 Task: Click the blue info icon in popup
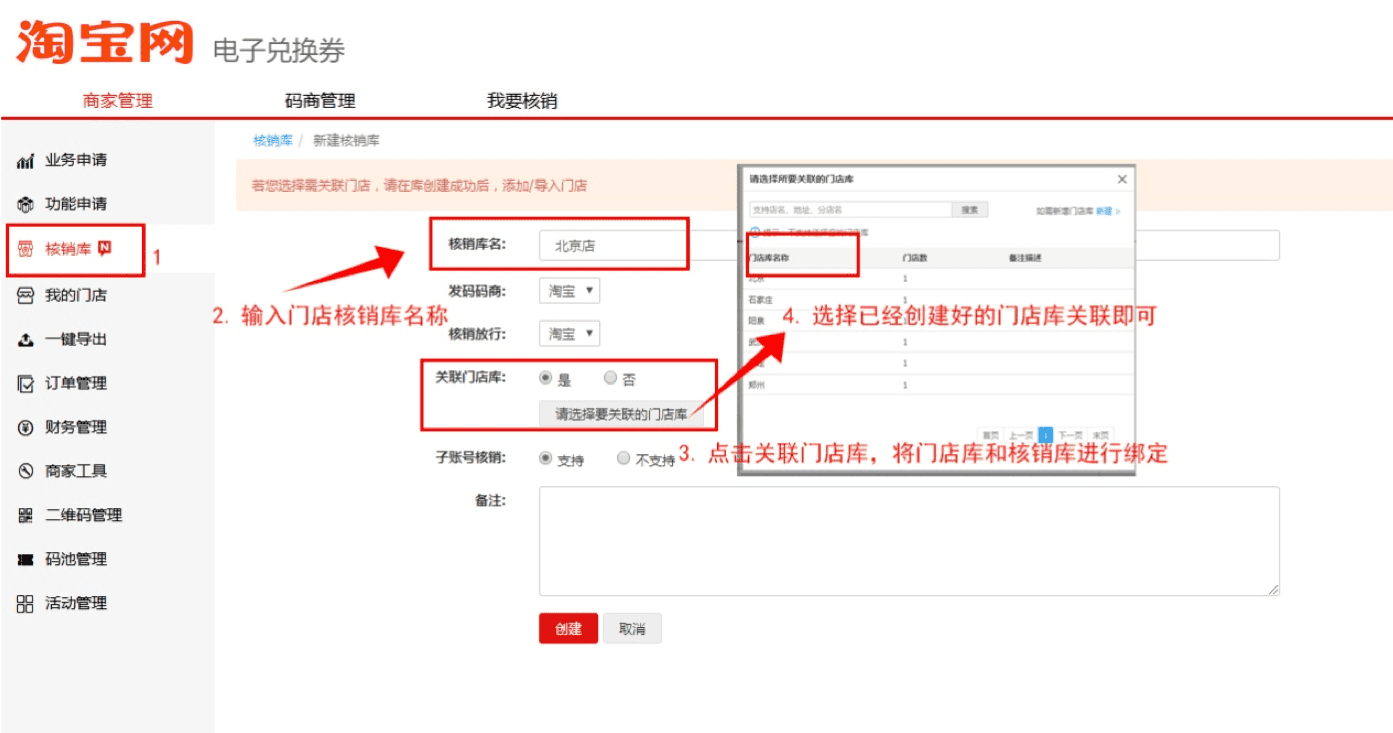pyautogui.click(x=755, y=232)
